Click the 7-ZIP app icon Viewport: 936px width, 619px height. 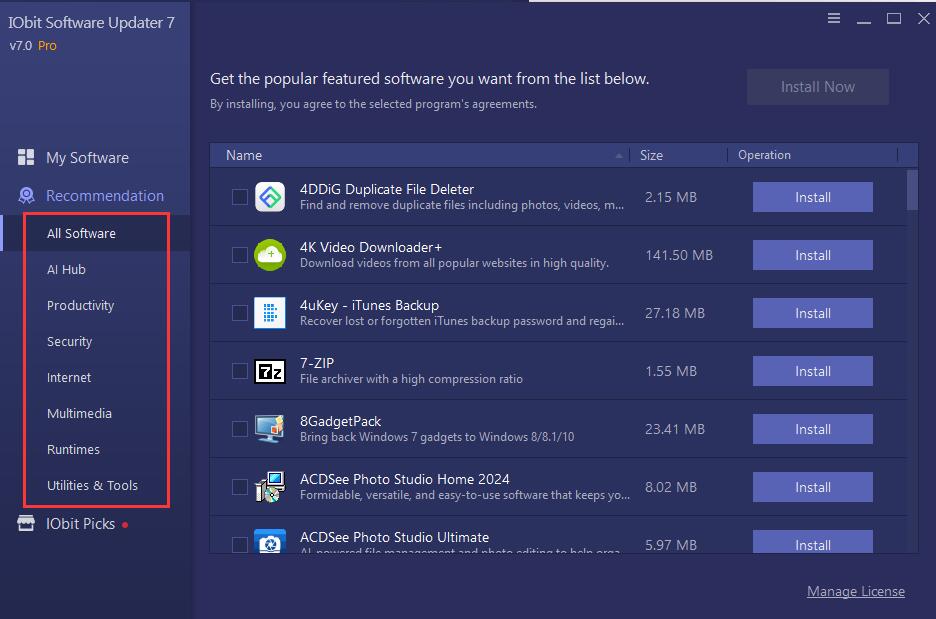coord(270,371)
